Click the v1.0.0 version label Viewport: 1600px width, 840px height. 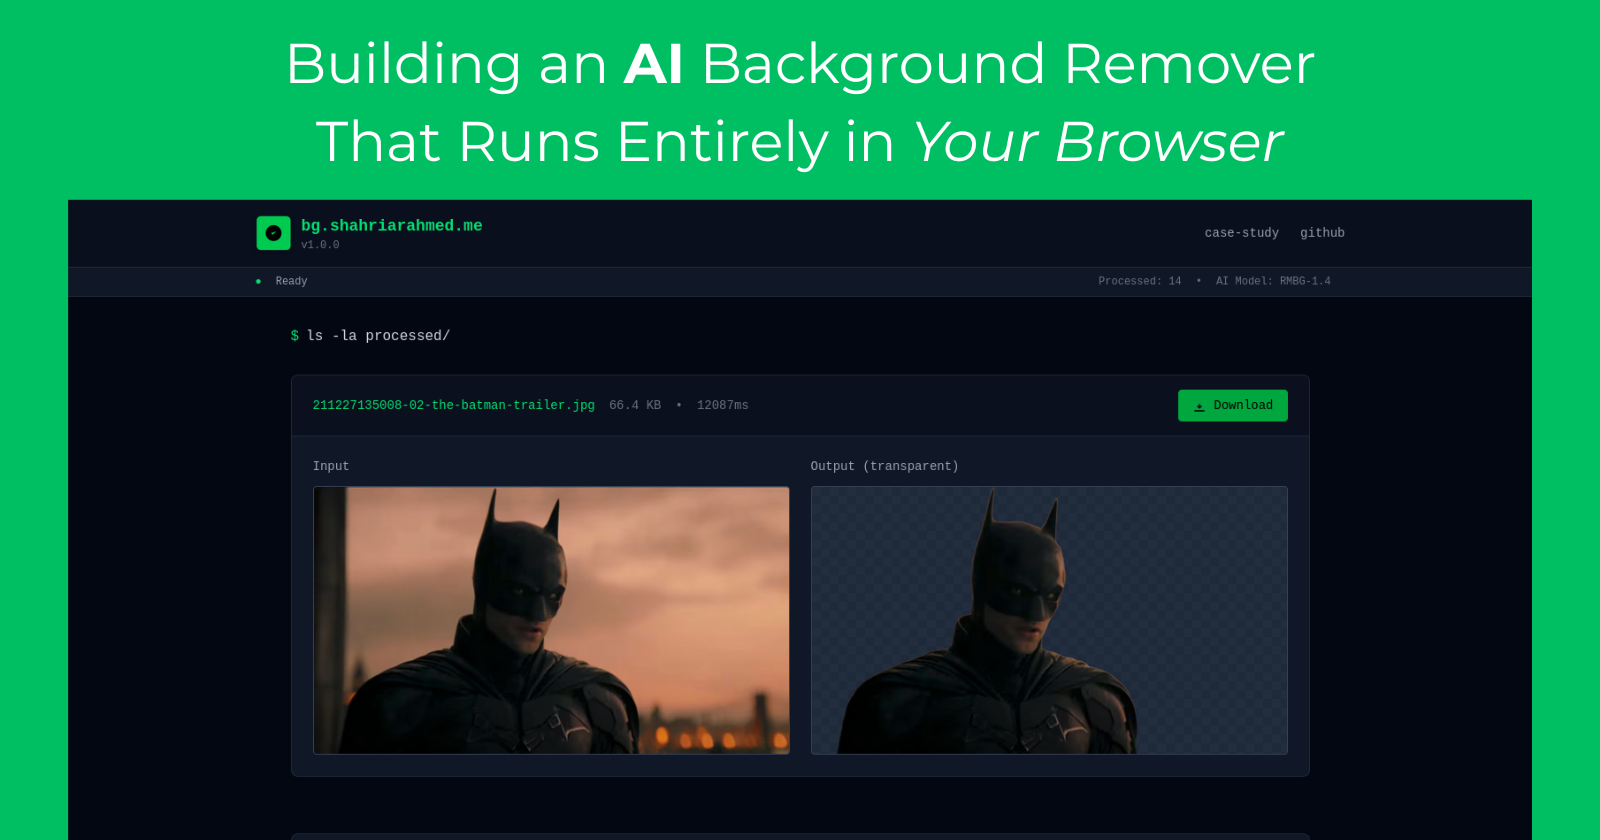[x=320, y=245]
